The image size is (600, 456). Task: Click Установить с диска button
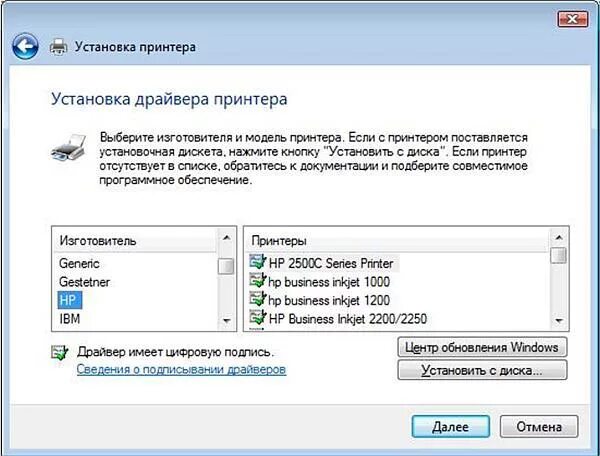coord(482,370)
